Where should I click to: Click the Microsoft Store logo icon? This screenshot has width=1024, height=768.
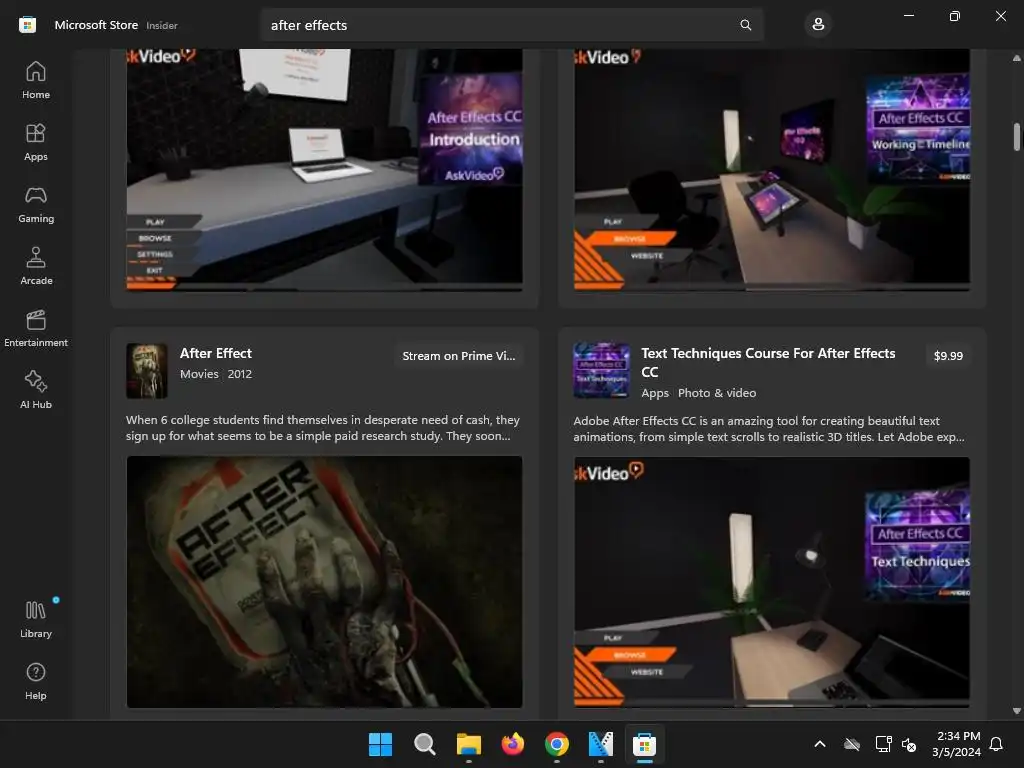pos(27,25)
